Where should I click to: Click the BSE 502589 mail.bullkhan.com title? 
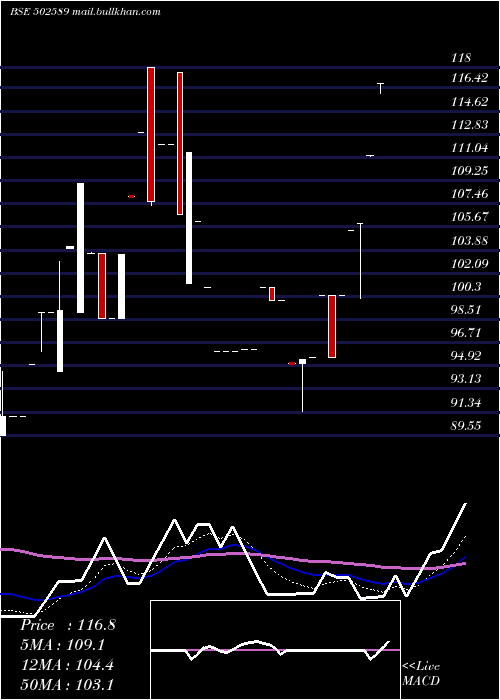(85, 12)
